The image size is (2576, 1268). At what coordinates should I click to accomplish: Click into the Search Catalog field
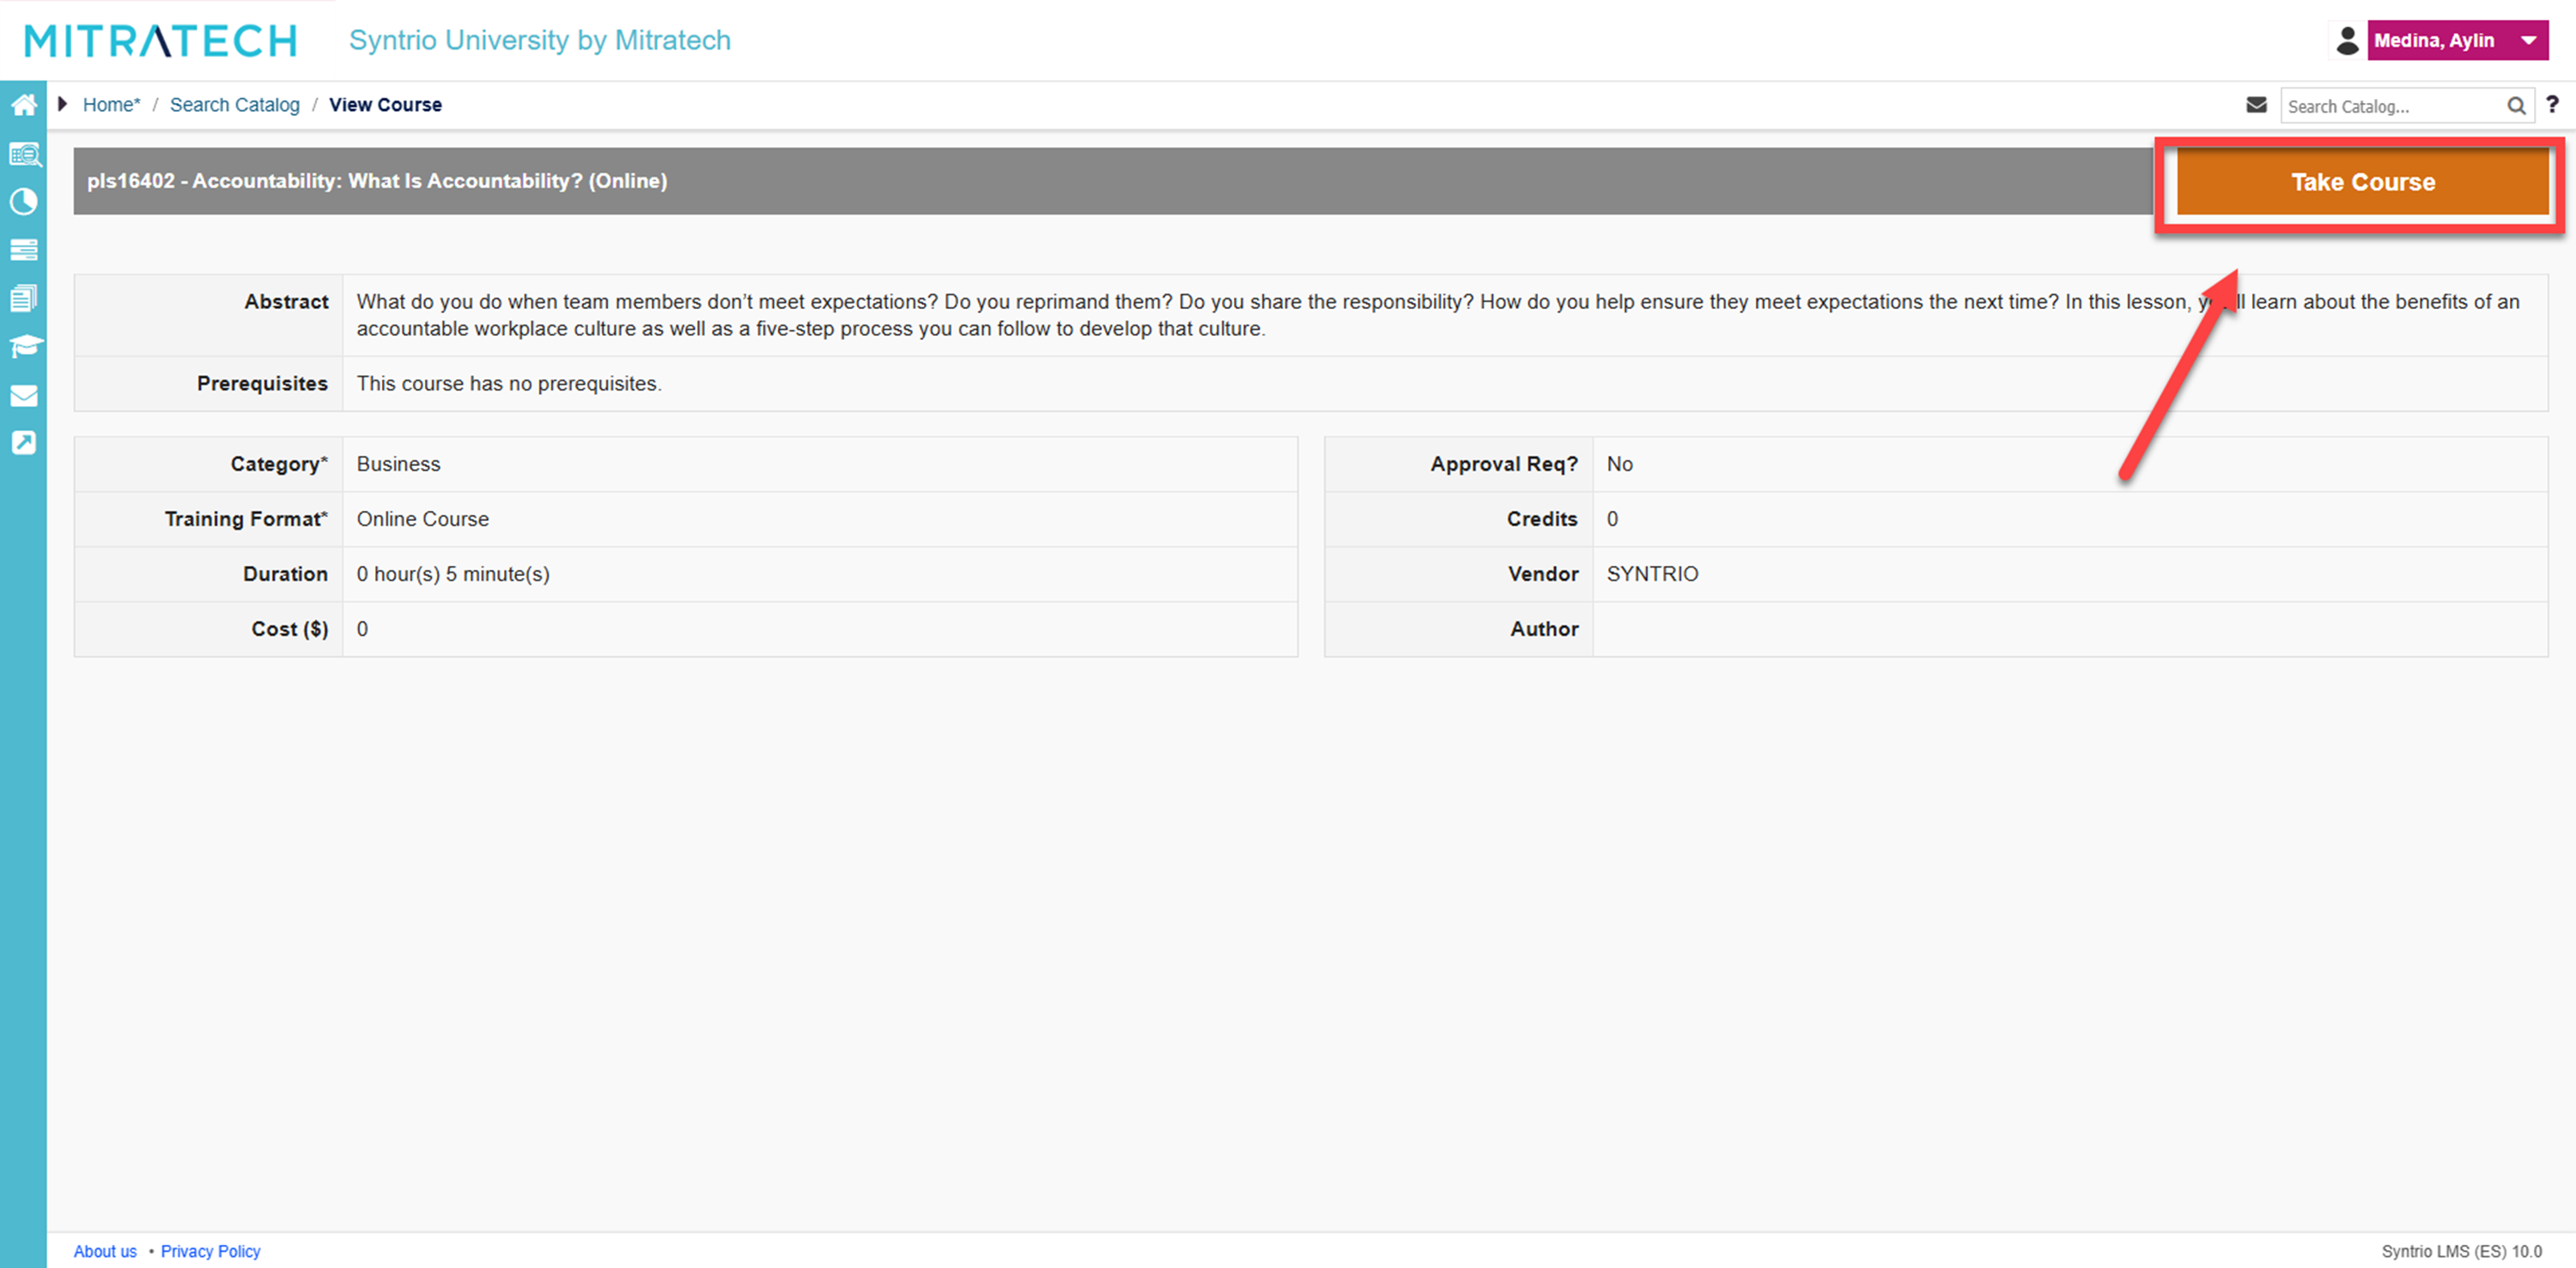[x=2390, y=106]
